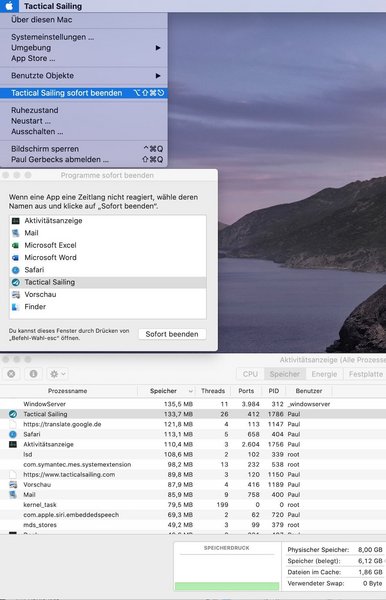Image resolution: width=386 pixels, height=600 pixels.
Task: Click the 133,7 MB memory cell
Action: coord(178,414)
